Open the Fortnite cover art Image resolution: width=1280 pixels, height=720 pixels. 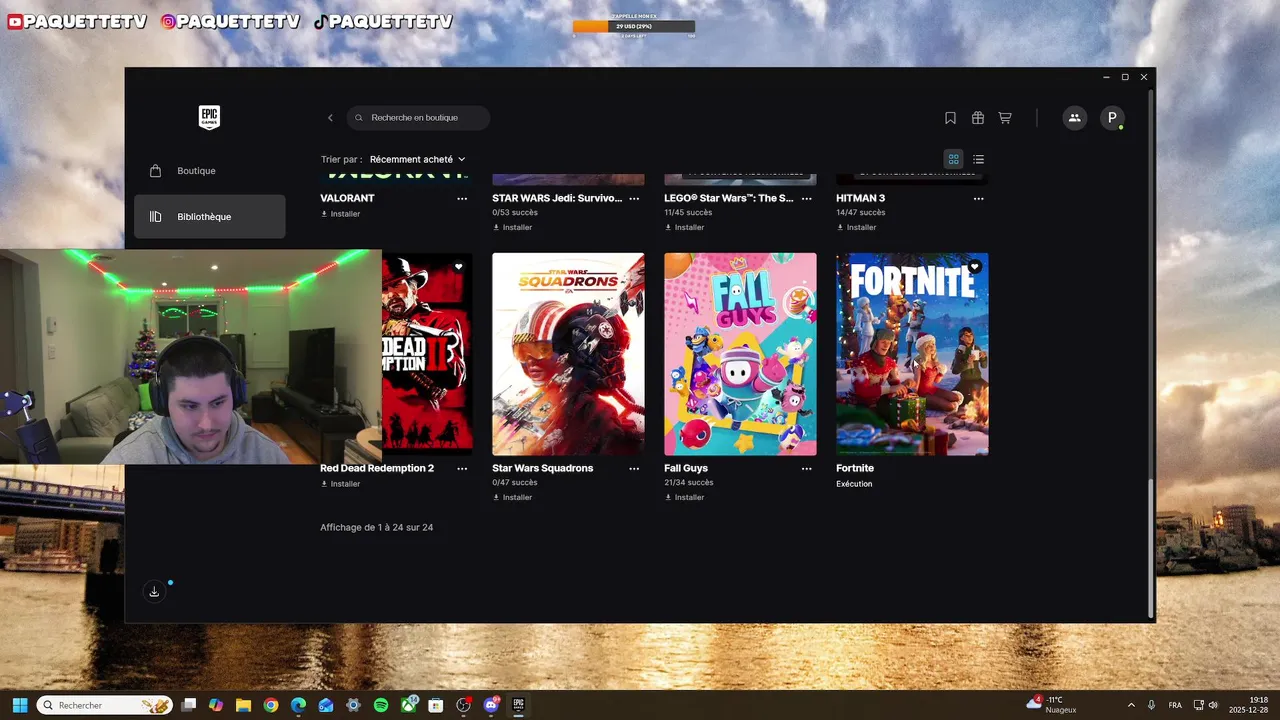tap(912, 354)
